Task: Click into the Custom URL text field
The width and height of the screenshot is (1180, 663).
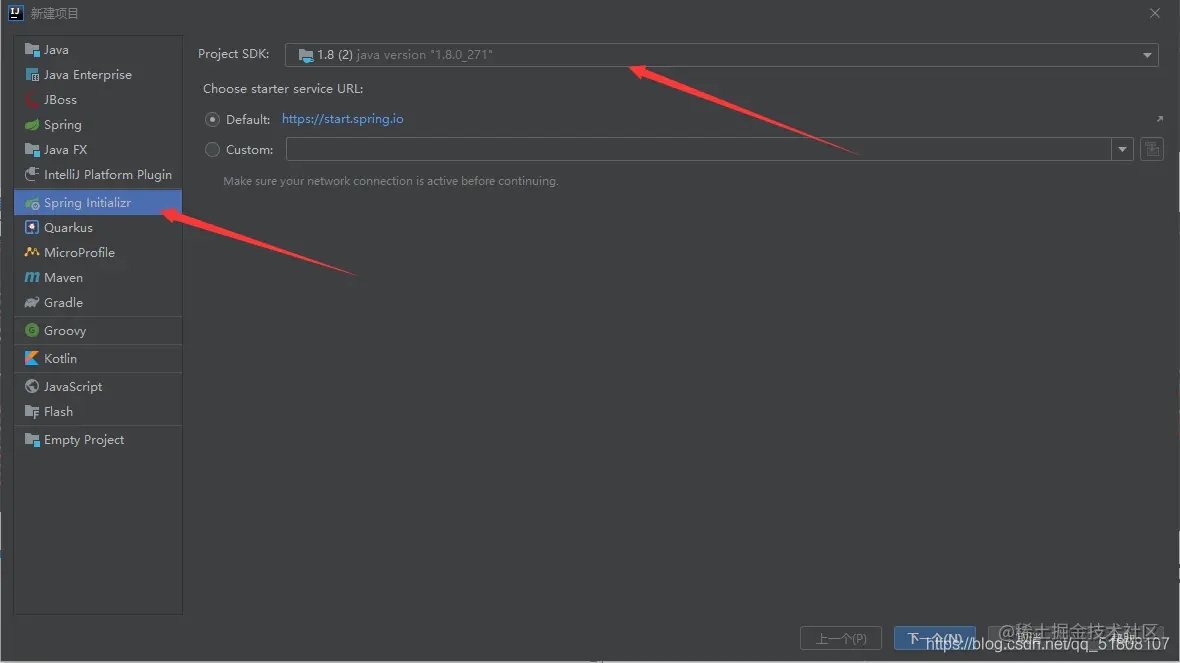Action: point(698,149)
